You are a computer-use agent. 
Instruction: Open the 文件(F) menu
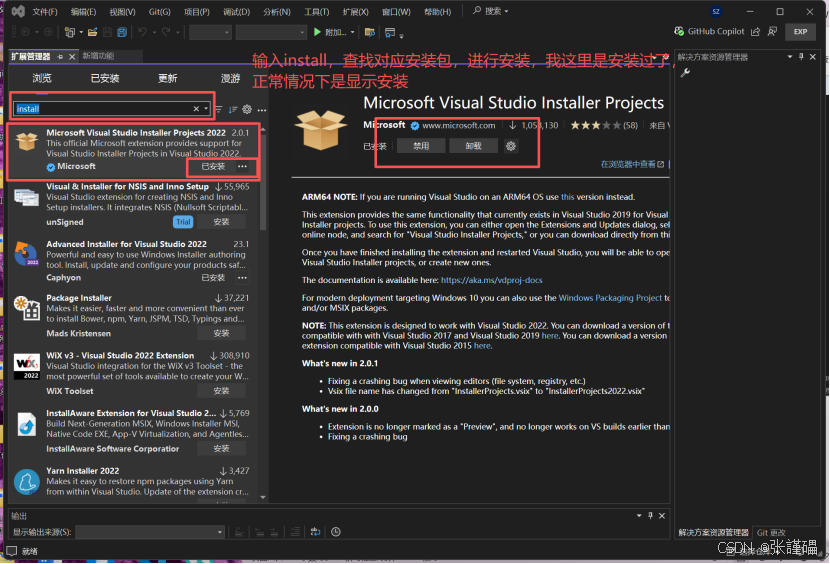[44, 11]
